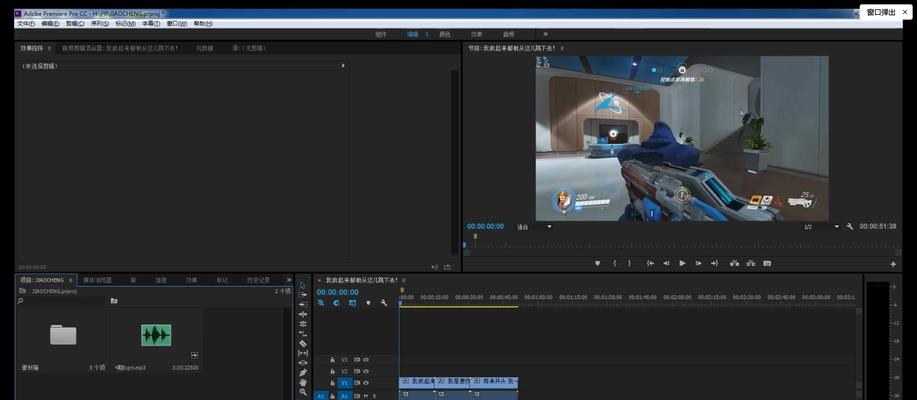Create new bin in project panel
Screen dimensions: 917x400
(114, 301)
